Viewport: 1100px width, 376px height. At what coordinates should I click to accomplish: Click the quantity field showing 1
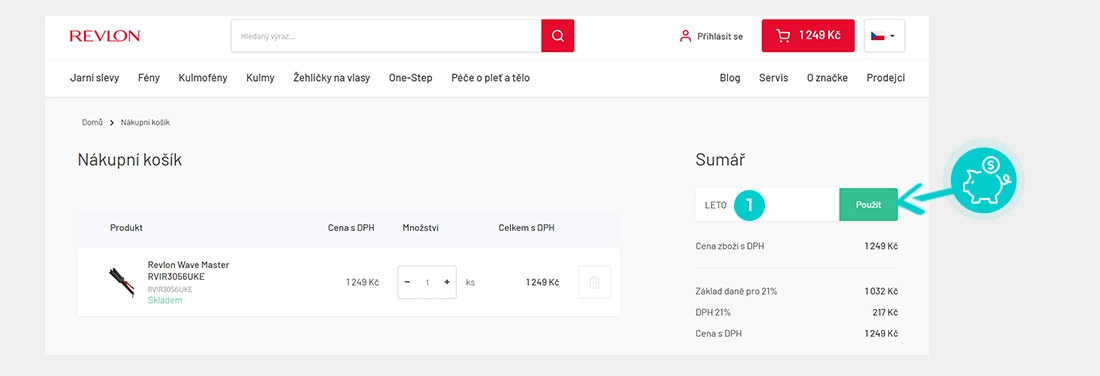pos(427,282)
